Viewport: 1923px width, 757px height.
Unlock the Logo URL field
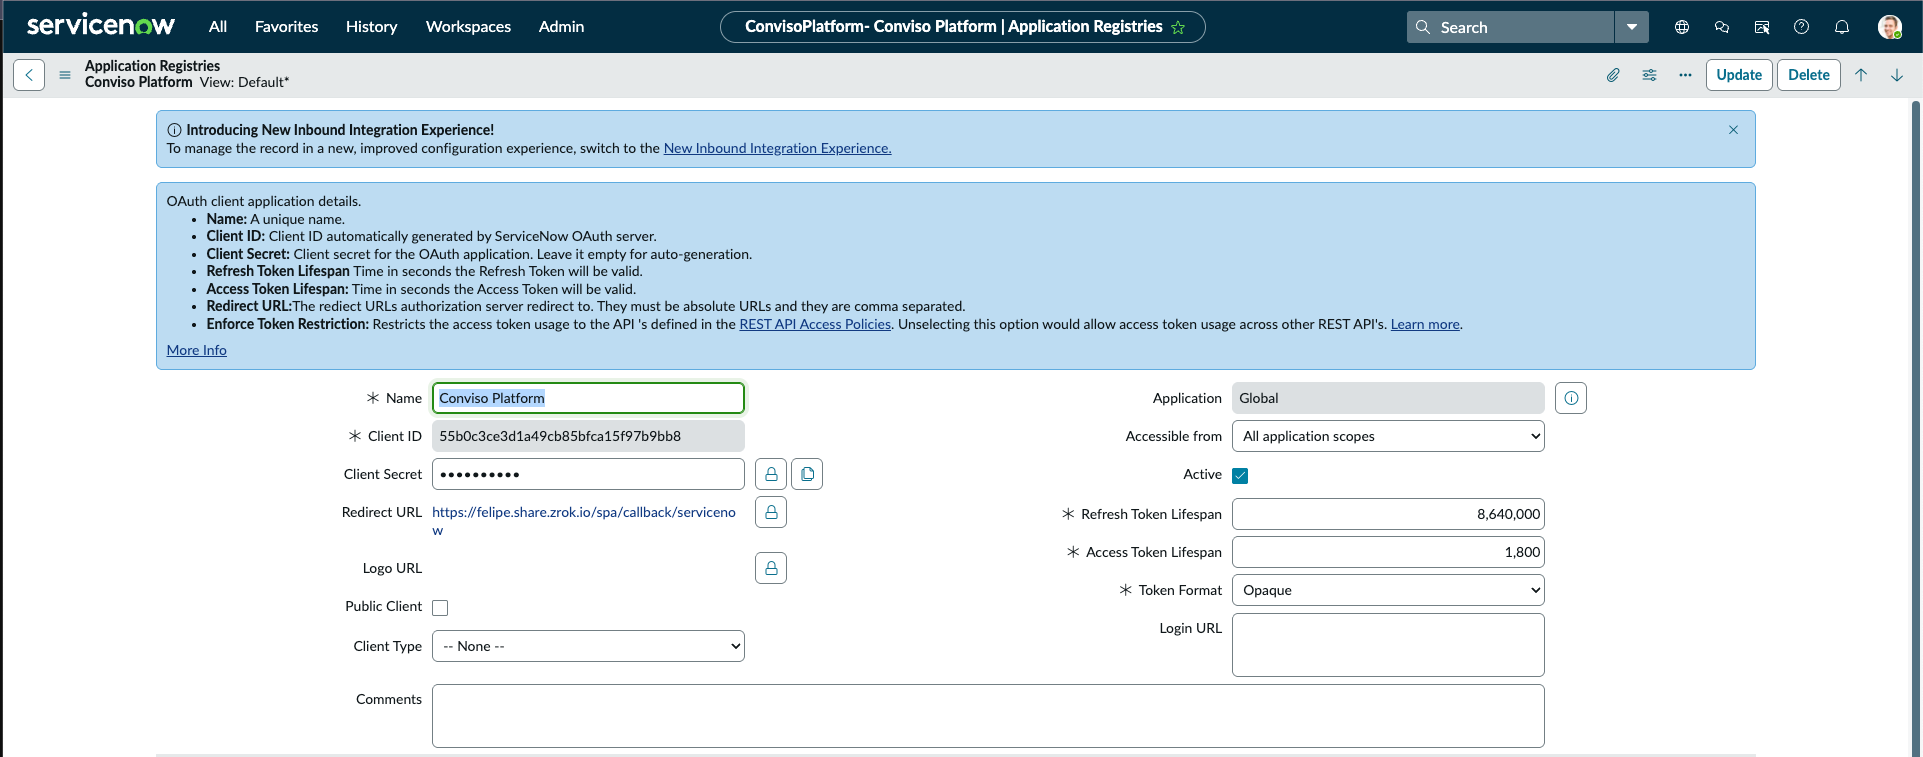click(x=771, y=568)
